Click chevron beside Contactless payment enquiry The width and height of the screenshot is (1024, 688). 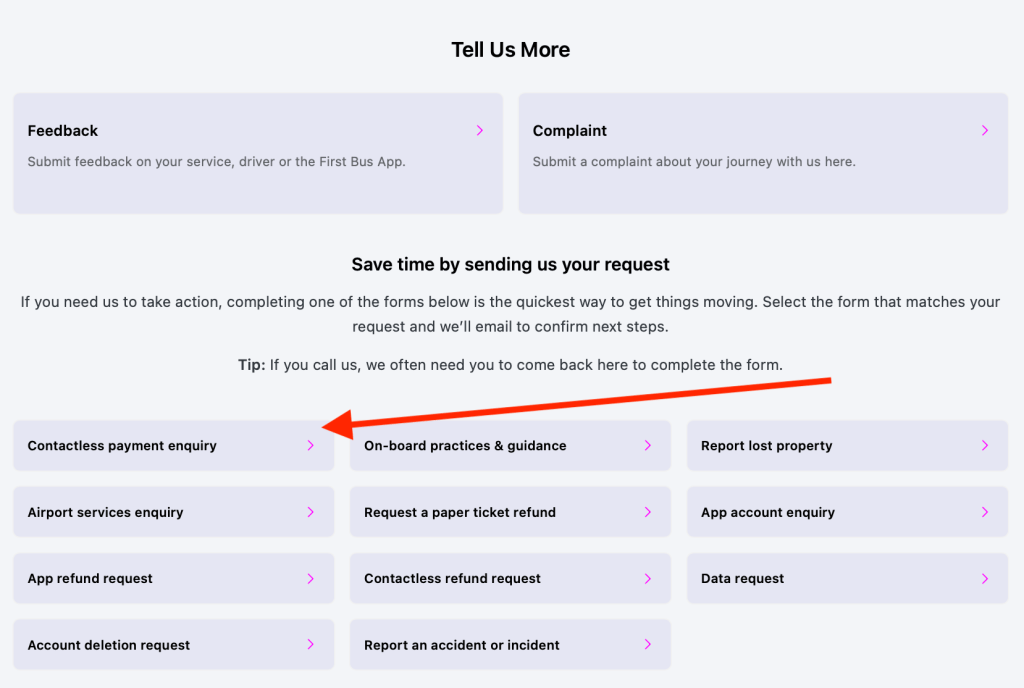tap(311, 446)
